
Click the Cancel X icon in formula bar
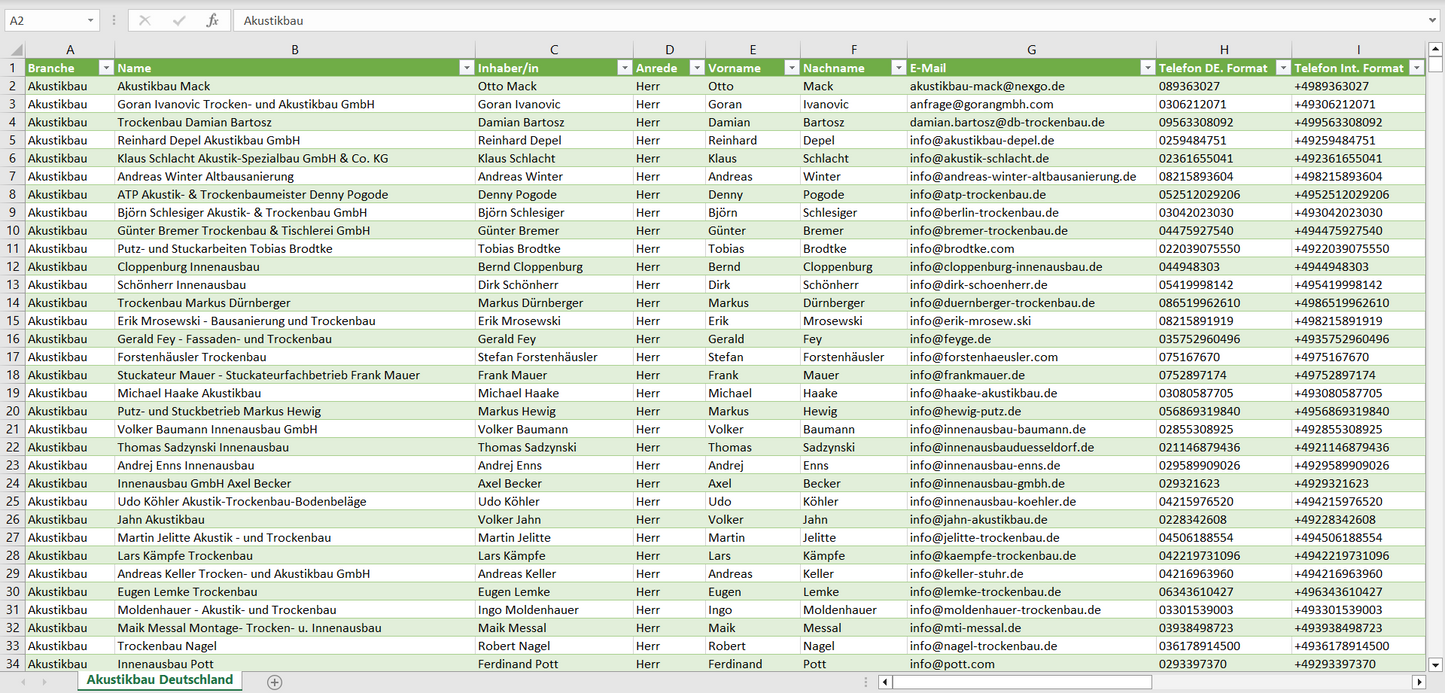(x=145, y=20)
